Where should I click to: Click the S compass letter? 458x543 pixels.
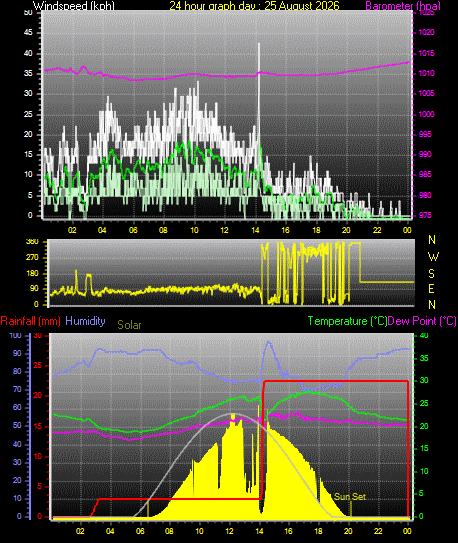pyautogui.click(x=431, y=274)
